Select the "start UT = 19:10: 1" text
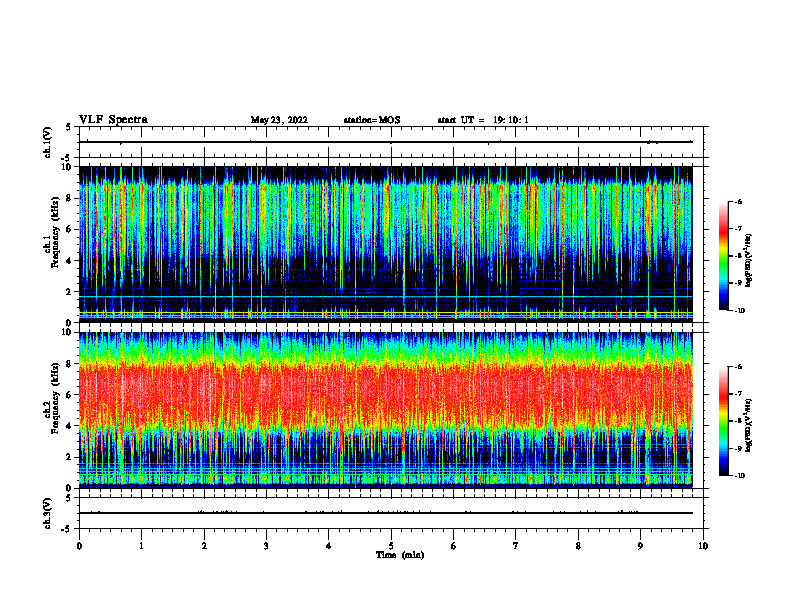The image size is (792, 612). click(483, 120)
